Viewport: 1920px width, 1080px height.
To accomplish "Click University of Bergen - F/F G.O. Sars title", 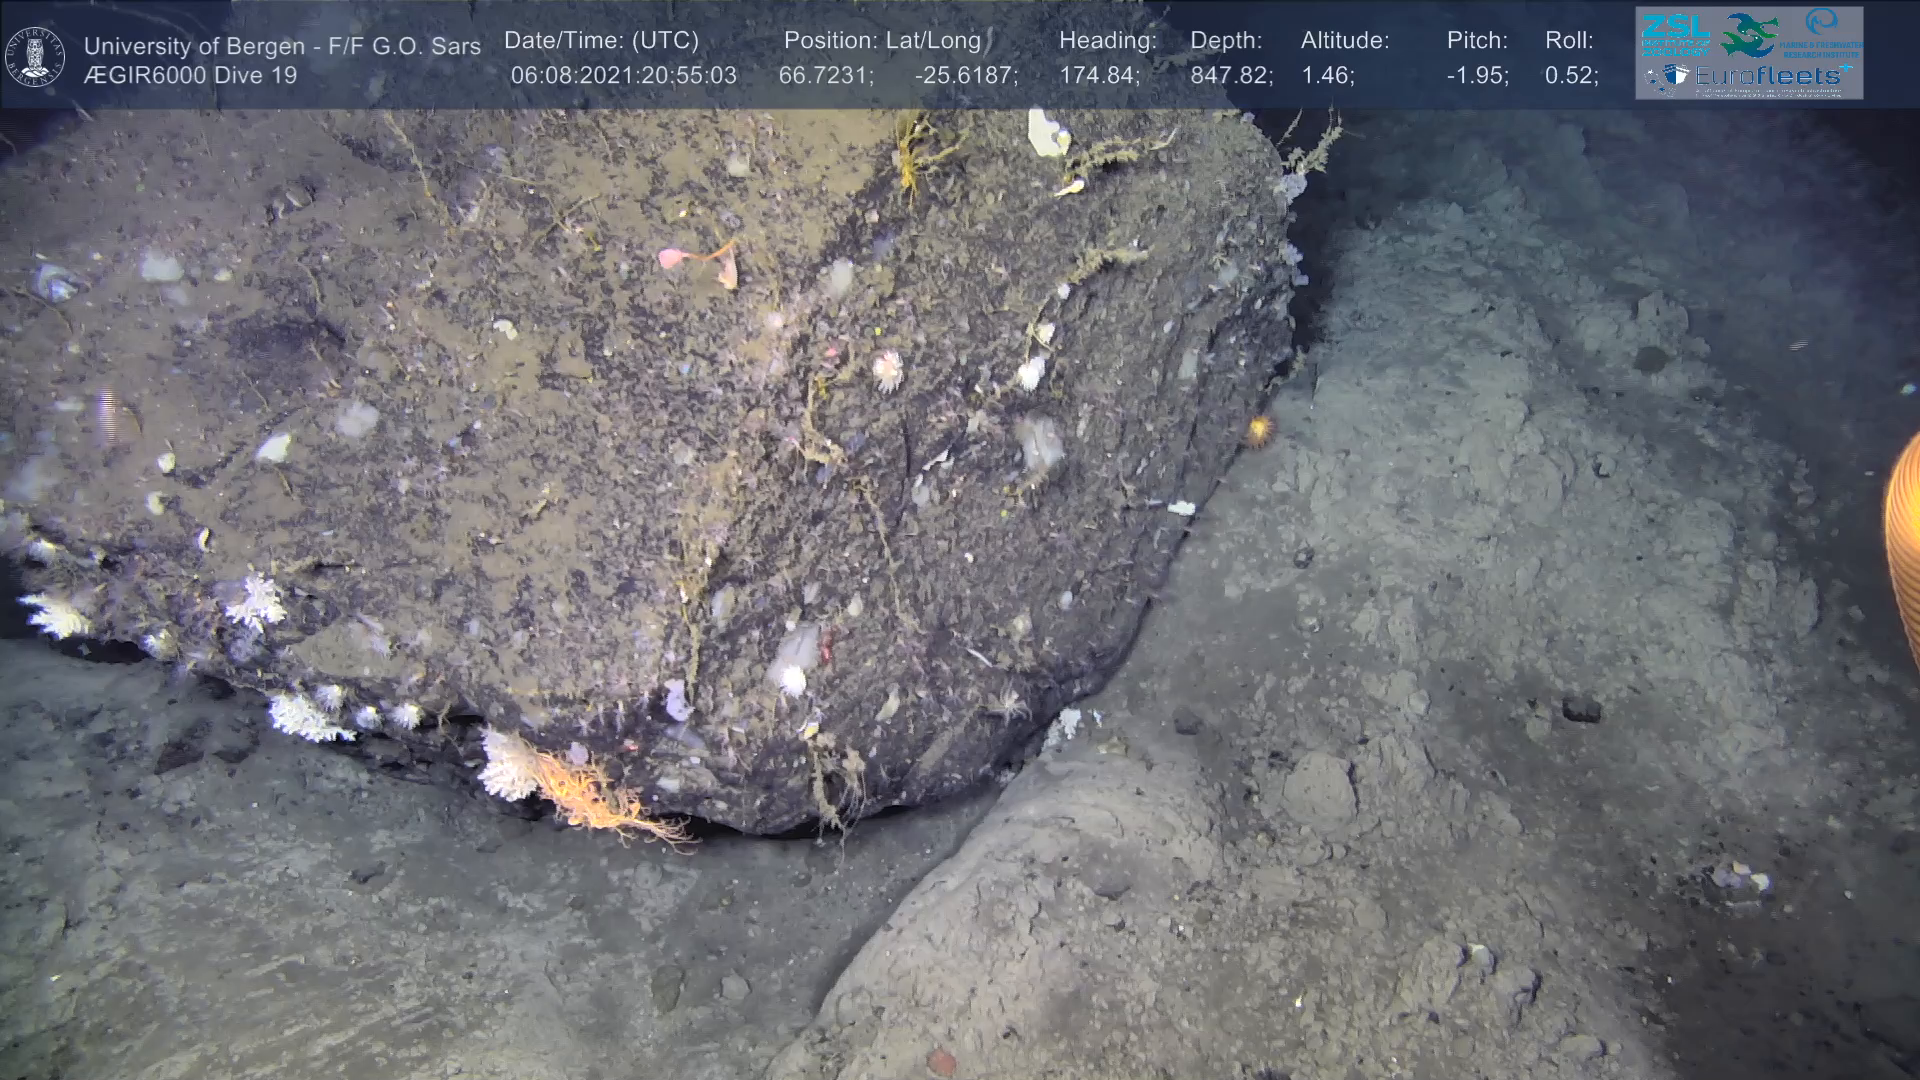I will tap(282, 46).
